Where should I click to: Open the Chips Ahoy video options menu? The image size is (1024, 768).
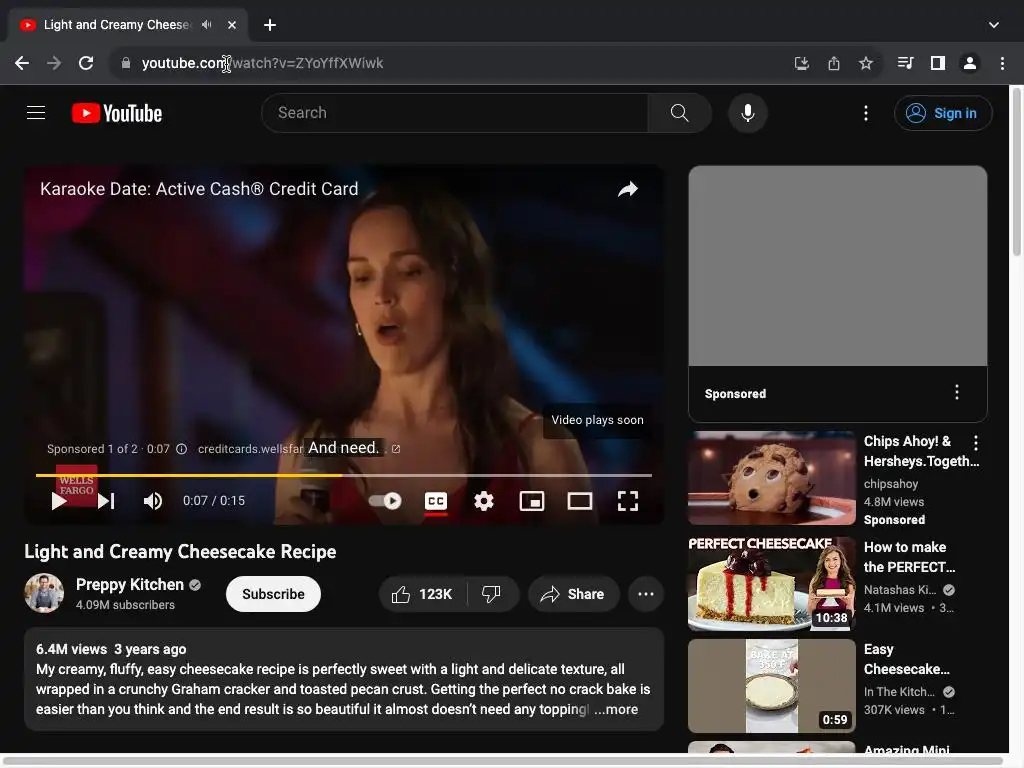tap(976, 443)
